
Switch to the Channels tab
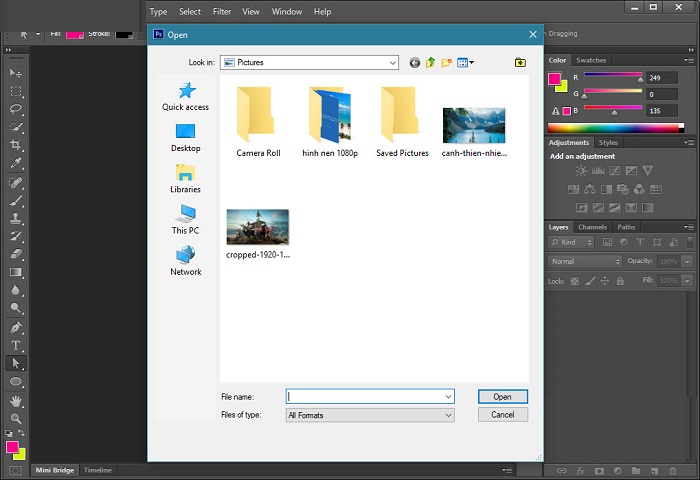(x=592, y=227)
